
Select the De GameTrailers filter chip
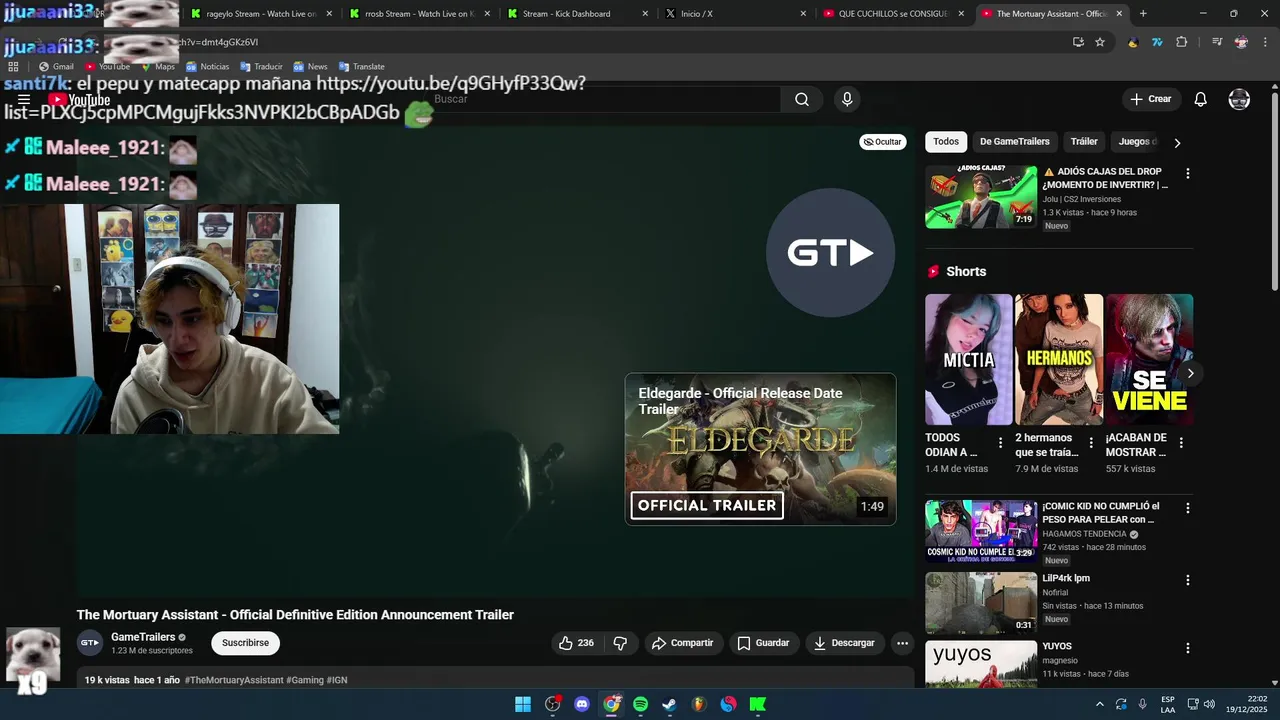(x=1015, y=142)
